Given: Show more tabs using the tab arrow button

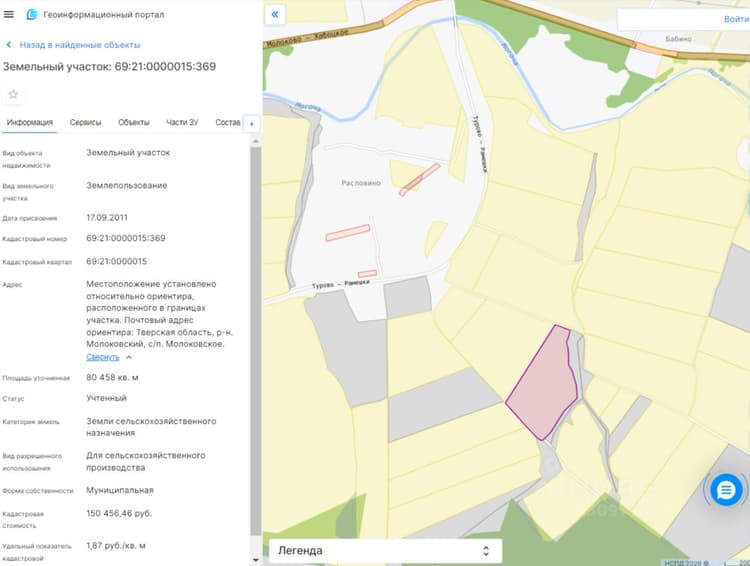Looking at the screenshot, I should click(252, 123).
